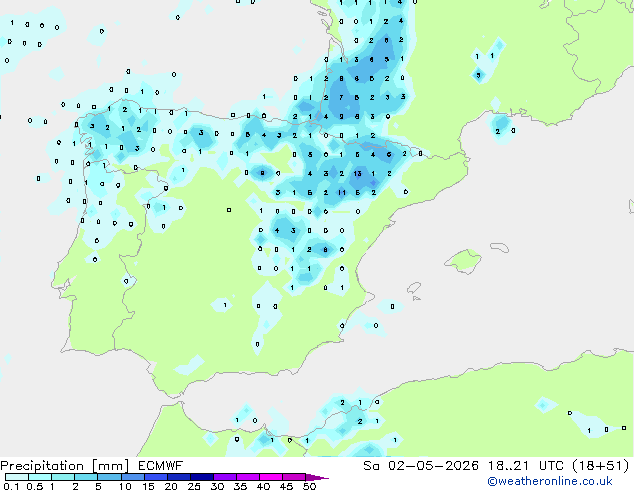634x490 pixels.
Task: Click the '13' precipitation value on map
Action: (x=357, y=173)
